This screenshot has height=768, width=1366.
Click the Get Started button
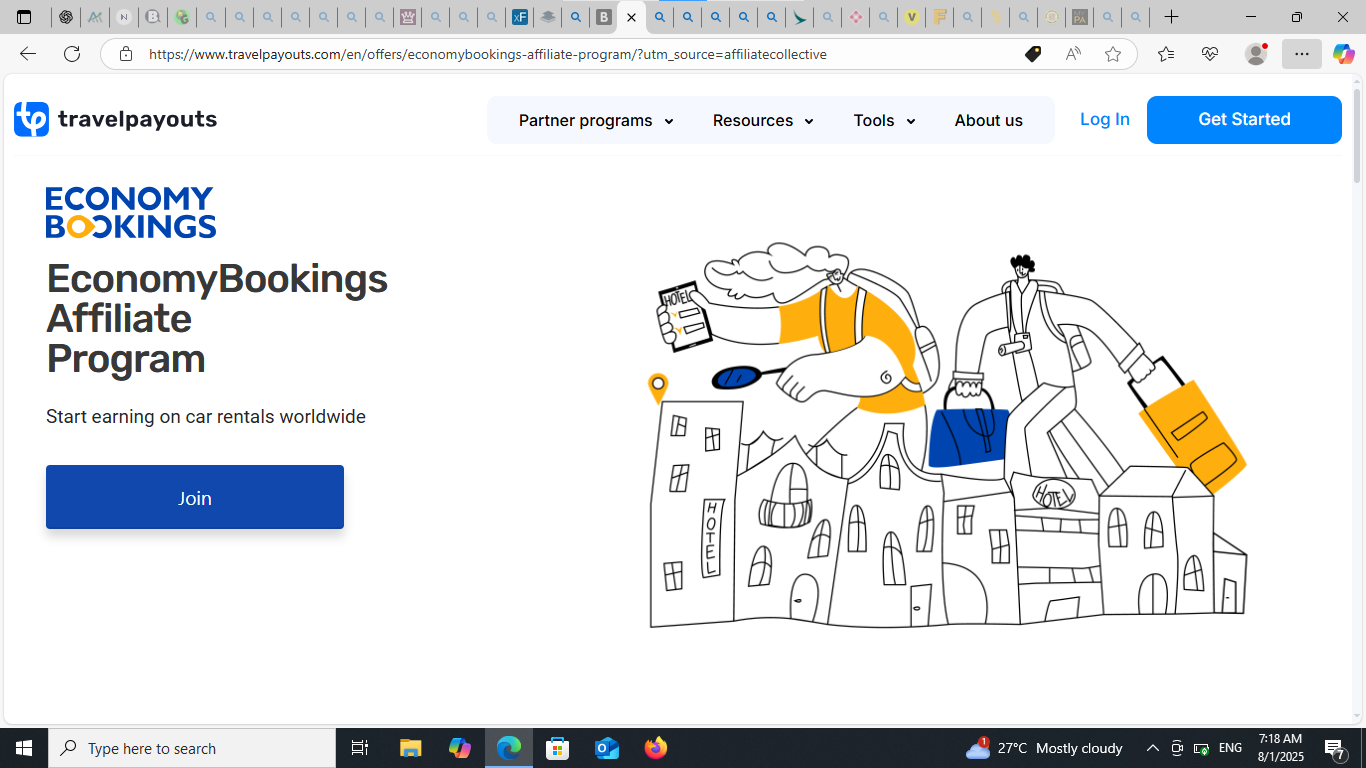[x=1244, y=120]
